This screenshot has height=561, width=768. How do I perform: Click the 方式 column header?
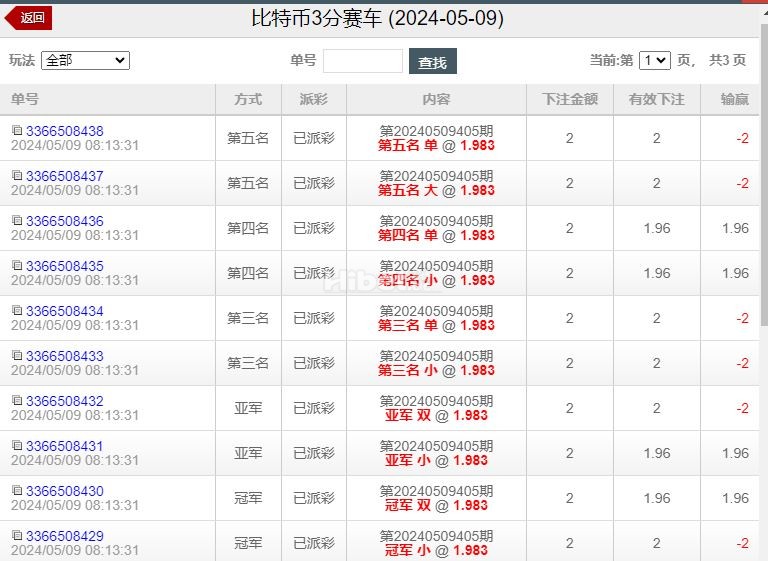pos(248,99)
